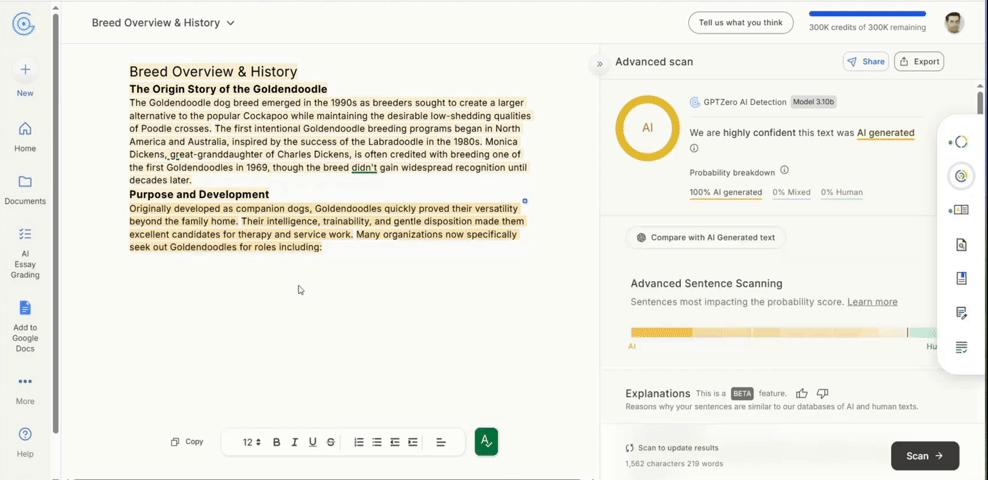This screenshot has height=480, width=988.
Task: Open the Documents folder
Action: tap(25, 190)
